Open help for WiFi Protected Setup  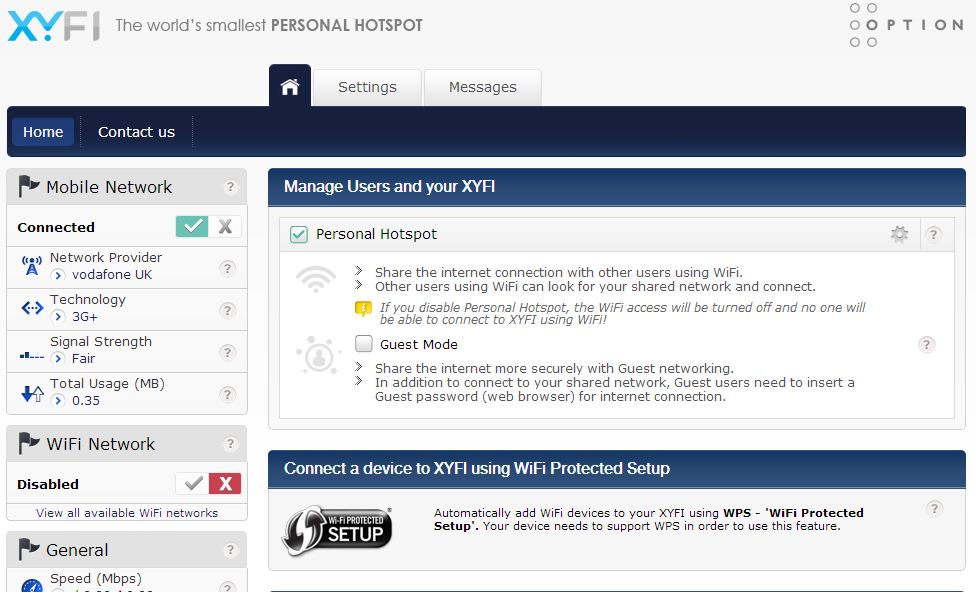(934, 509)
